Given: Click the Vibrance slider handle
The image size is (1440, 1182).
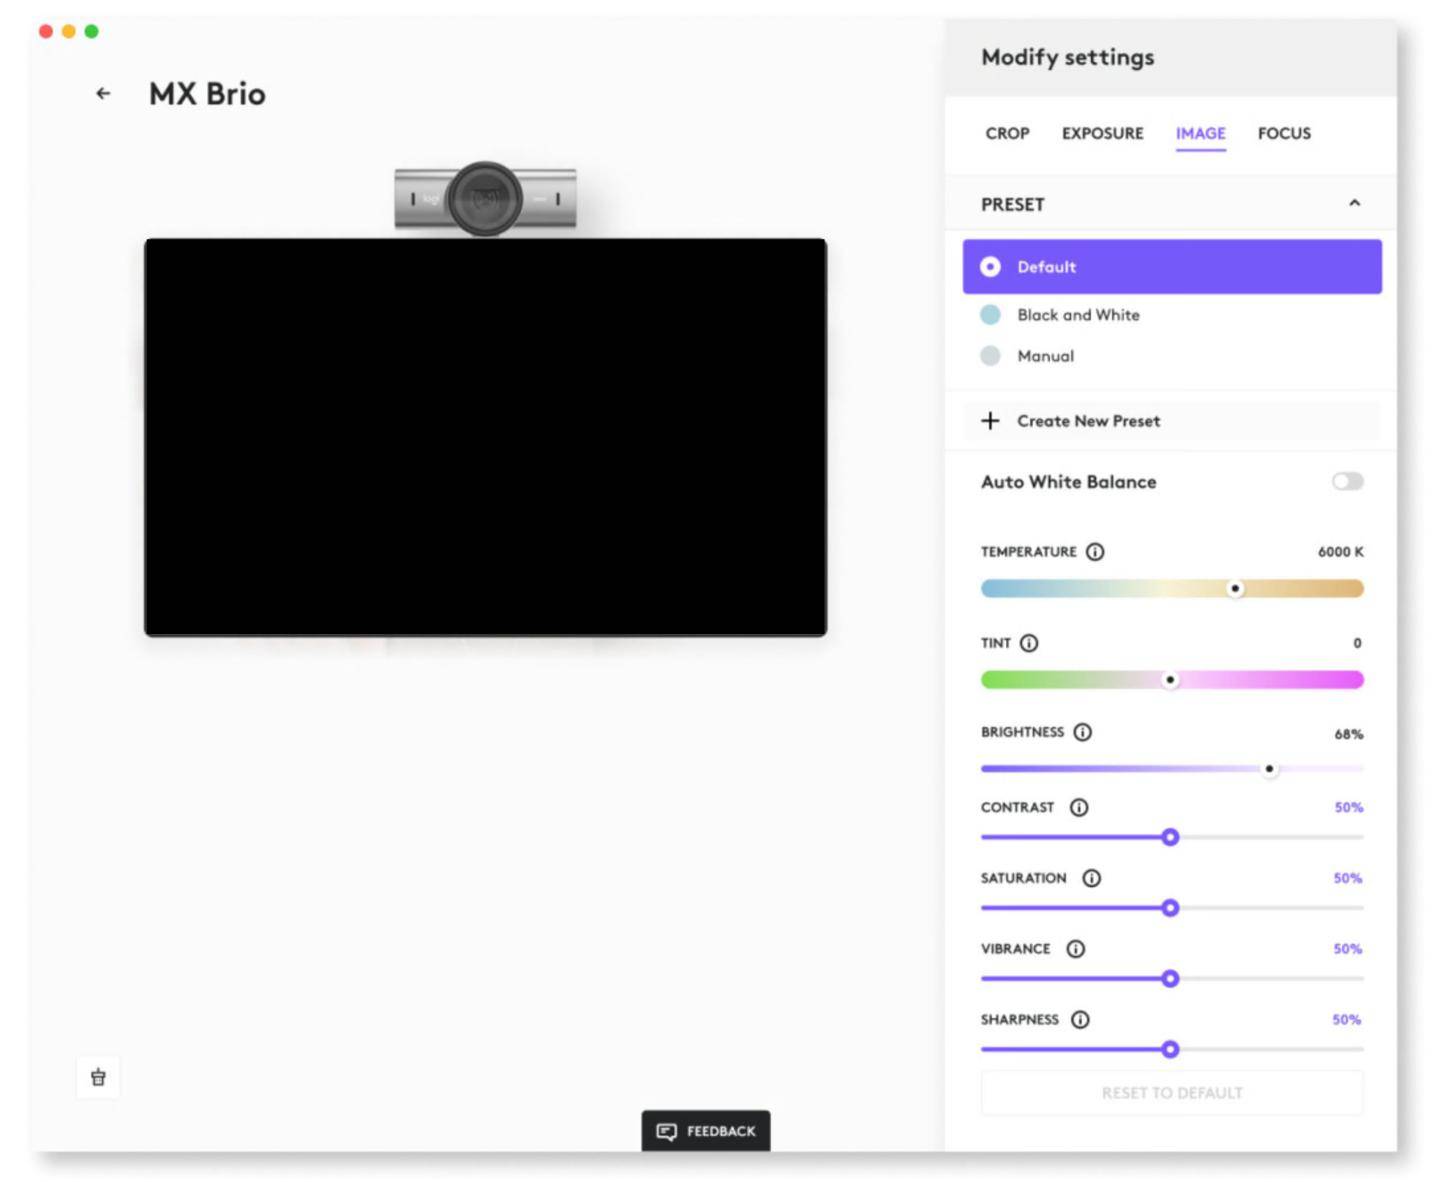Looking at the screenshot, I should tap(1170, 979).
